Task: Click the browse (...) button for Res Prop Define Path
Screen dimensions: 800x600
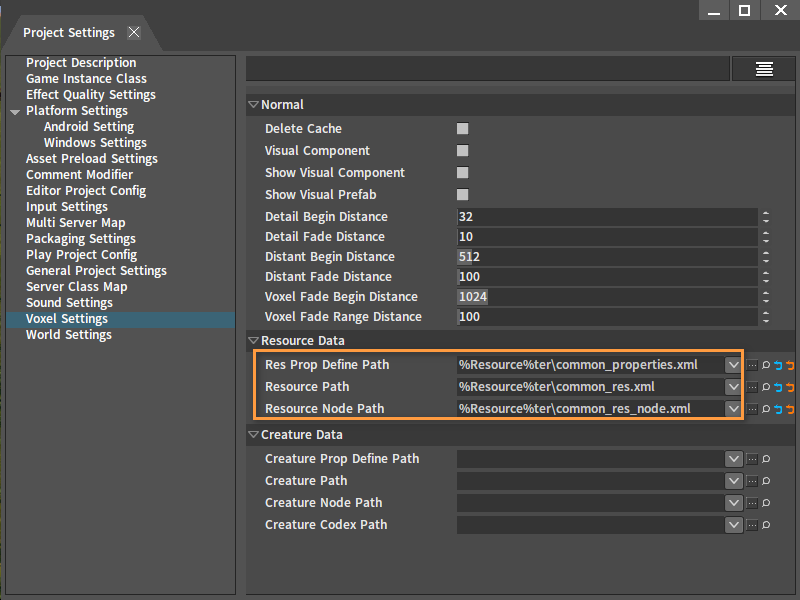Action: pyautogui.click(x=752, y=365)
